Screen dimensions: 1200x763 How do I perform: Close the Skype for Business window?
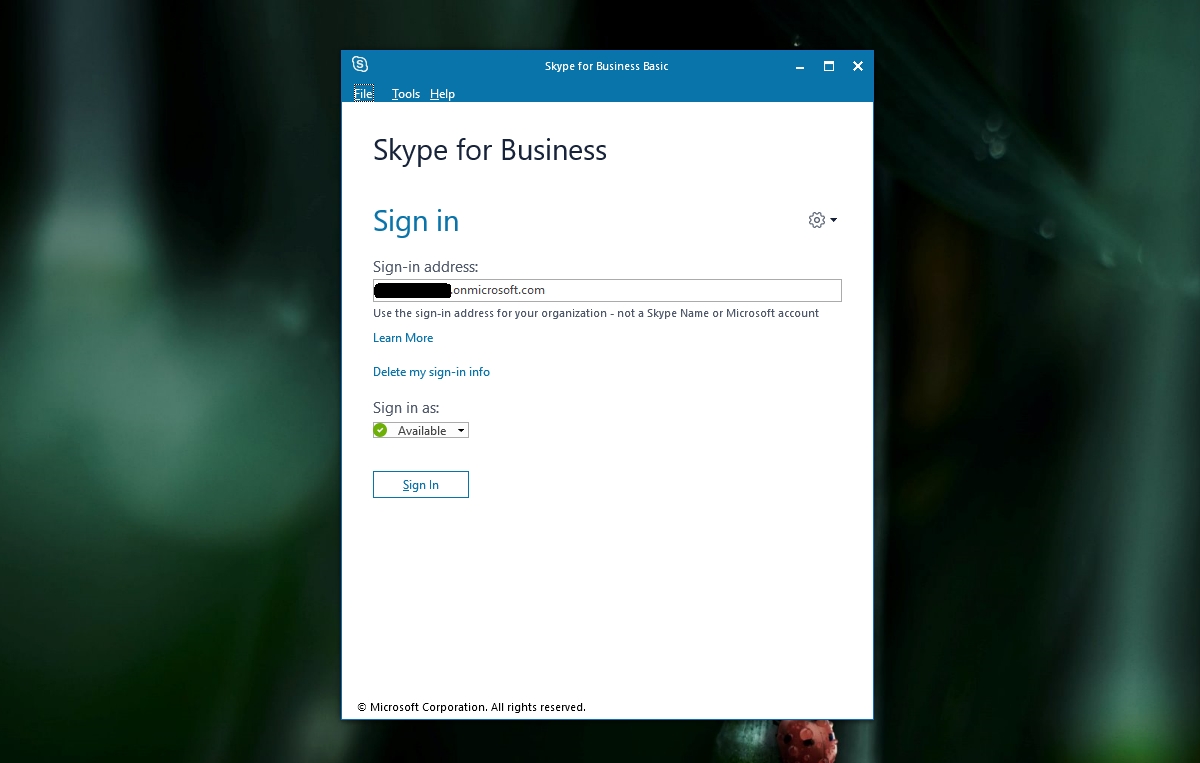tap(858, 66)
